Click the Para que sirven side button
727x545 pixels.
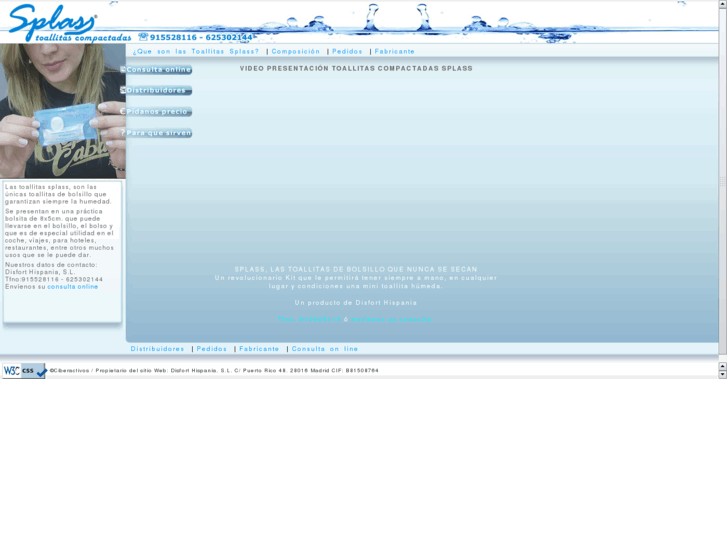click(x=156, y=133)
